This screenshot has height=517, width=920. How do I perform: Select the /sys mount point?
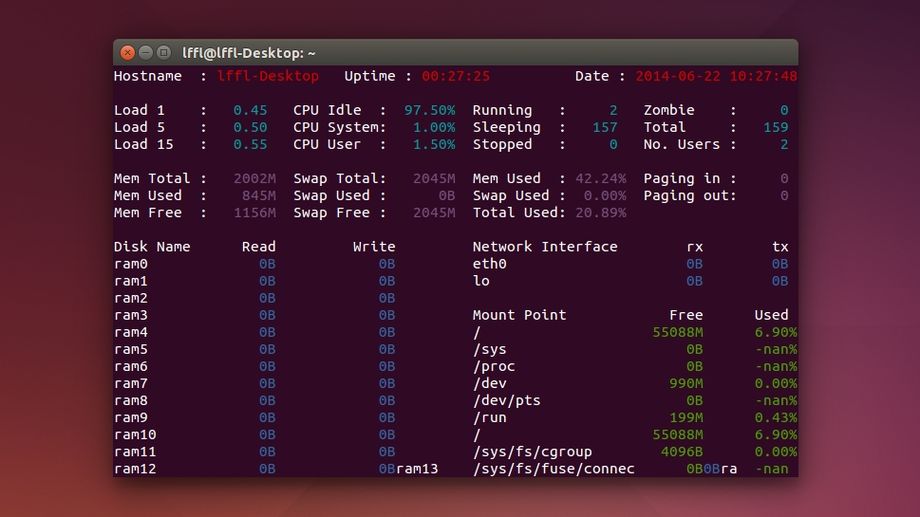[x=489, y=349]
